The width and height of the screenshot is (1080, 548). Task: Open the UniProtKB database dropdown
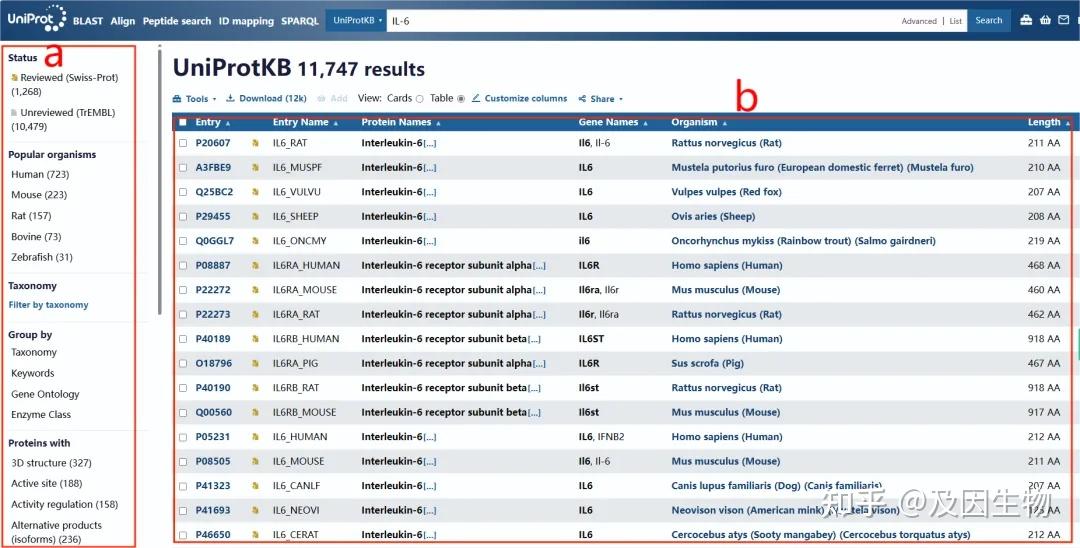[x=357, y=21]
